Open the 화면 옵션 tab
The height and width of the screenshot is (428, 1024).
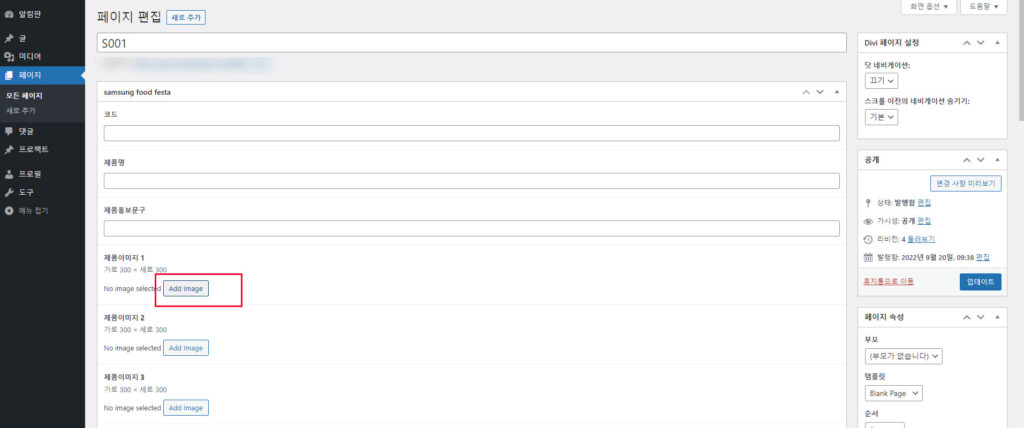pyautogui.click(x=928, y=7)
